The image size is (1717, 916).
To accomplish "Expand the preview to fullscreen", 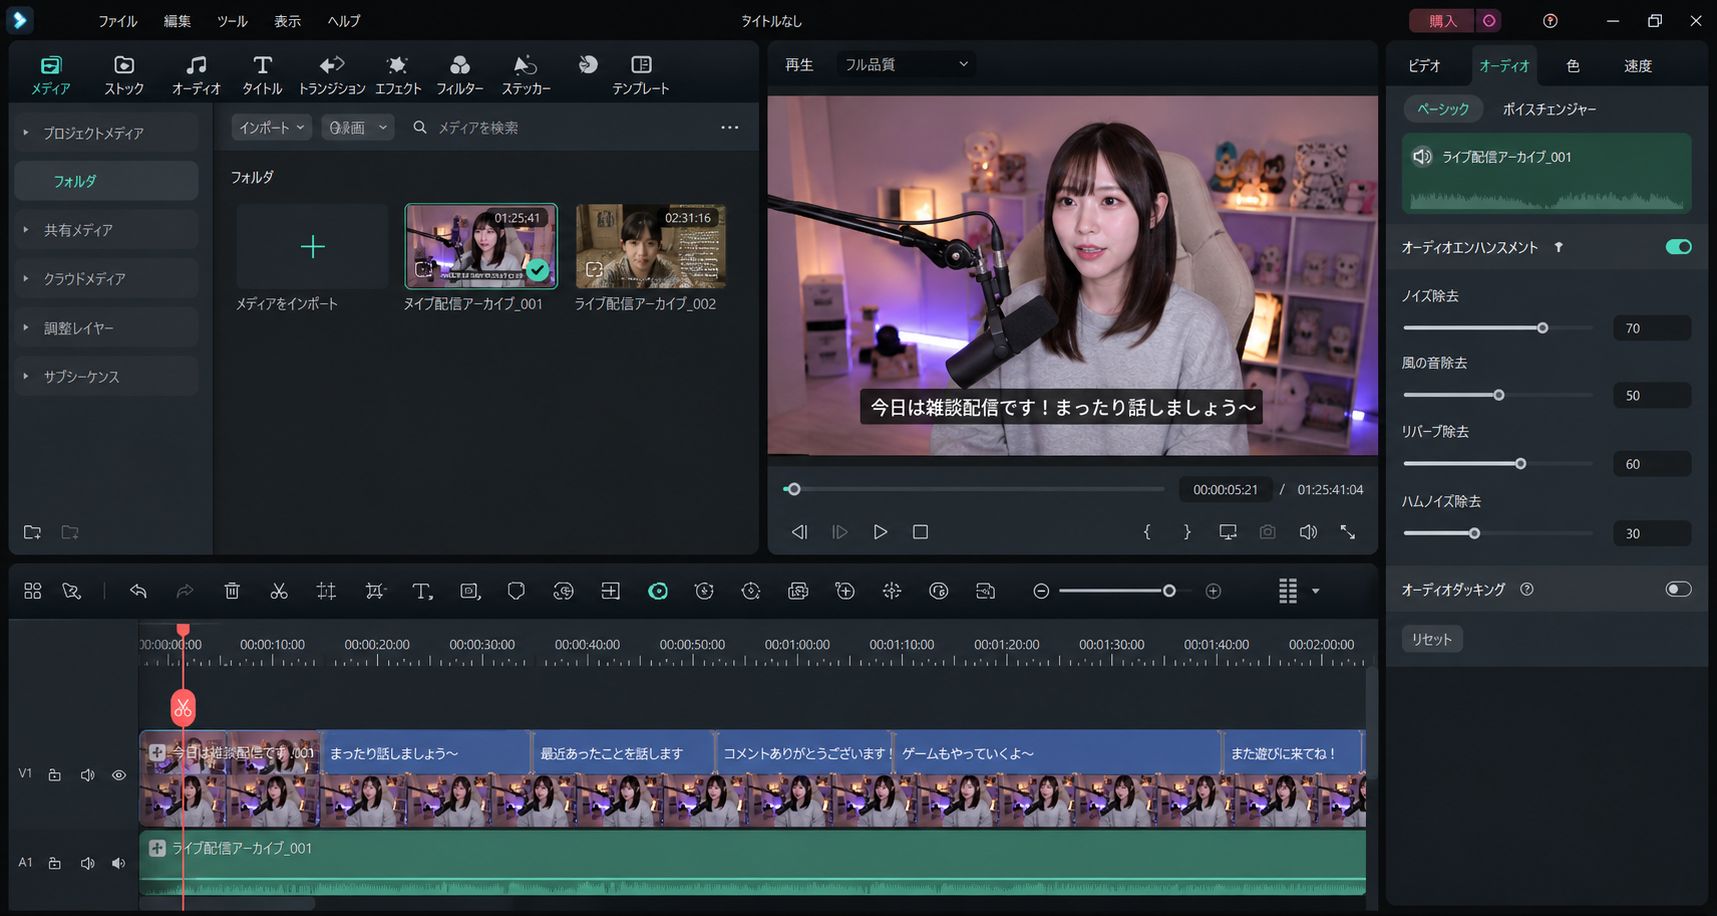I will (x=1348, y=532).
